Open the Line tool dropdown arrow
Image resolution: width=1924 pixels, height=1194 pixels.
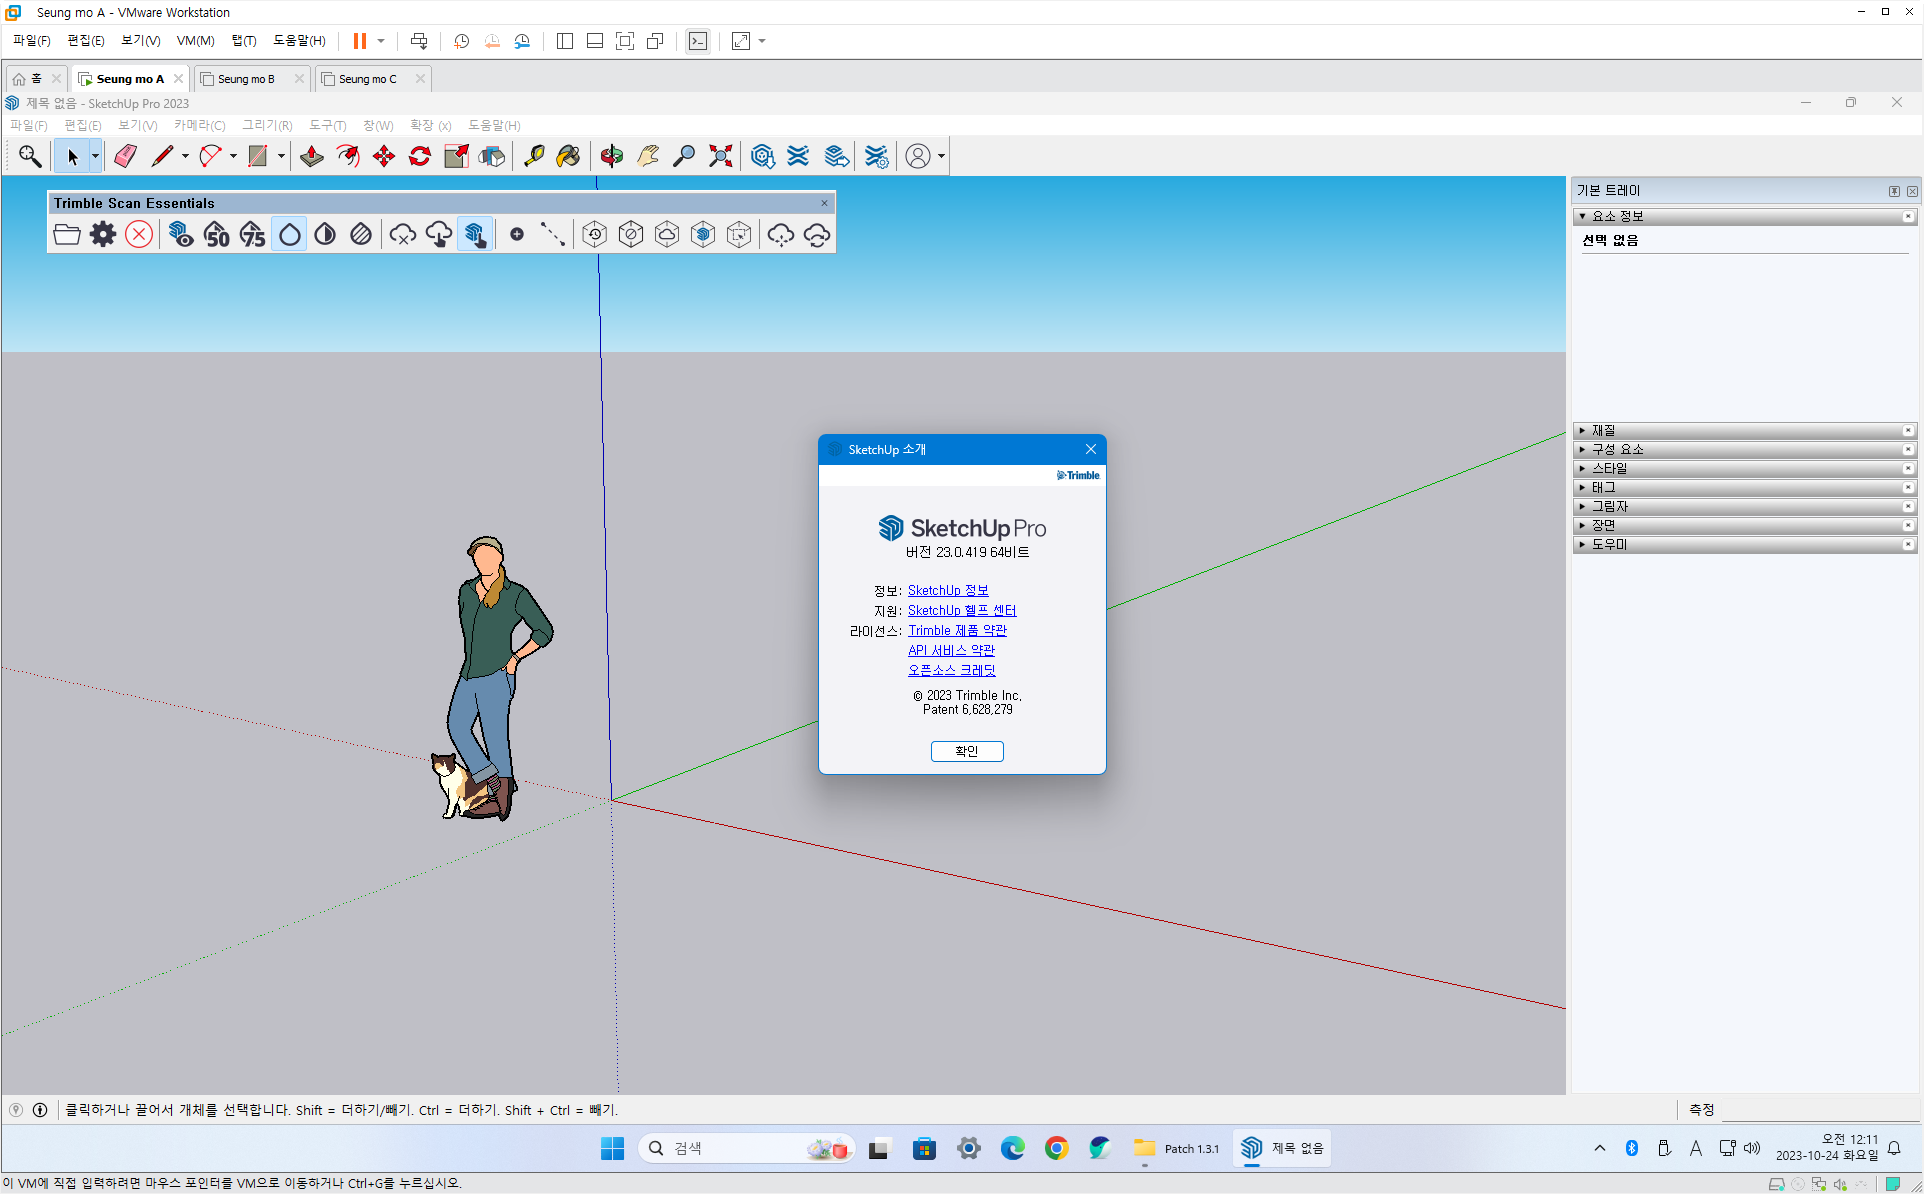click(x=185, y=156)
